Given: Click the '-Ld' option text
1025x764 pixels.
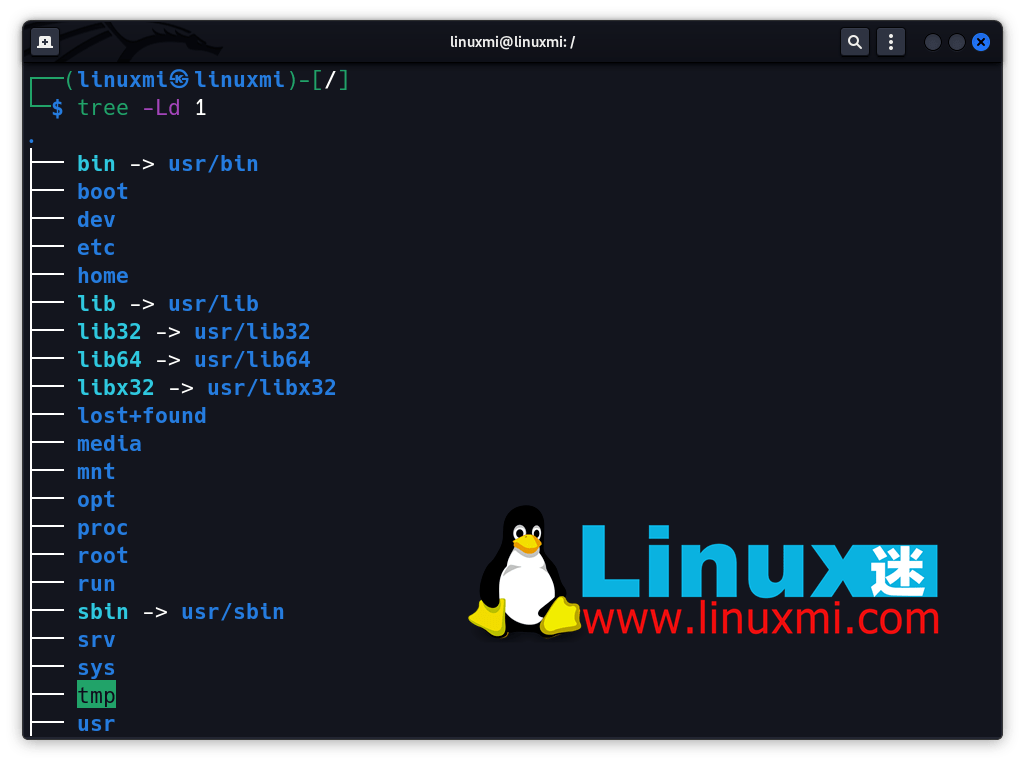Looking at the screenshot, I should point(161,107).
